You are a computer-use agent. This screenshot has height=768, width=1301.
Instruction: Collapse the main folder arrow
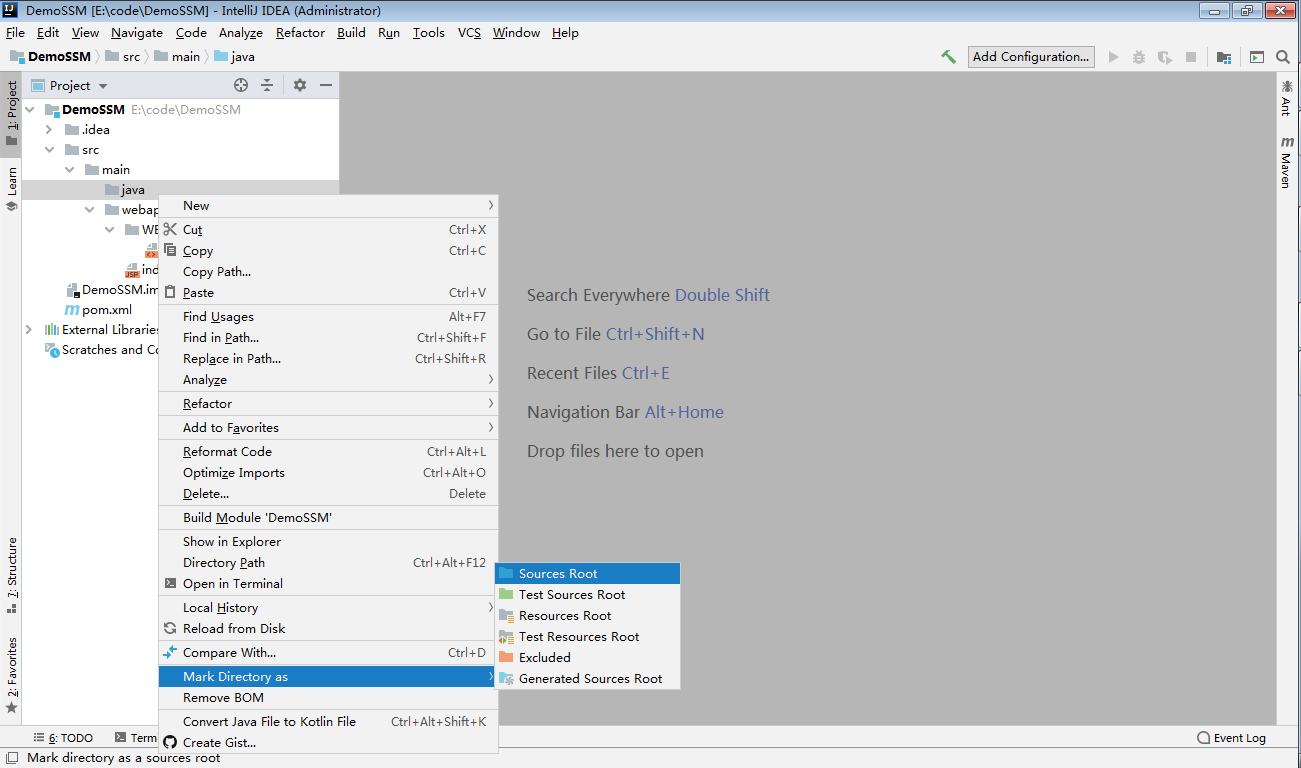70,170
